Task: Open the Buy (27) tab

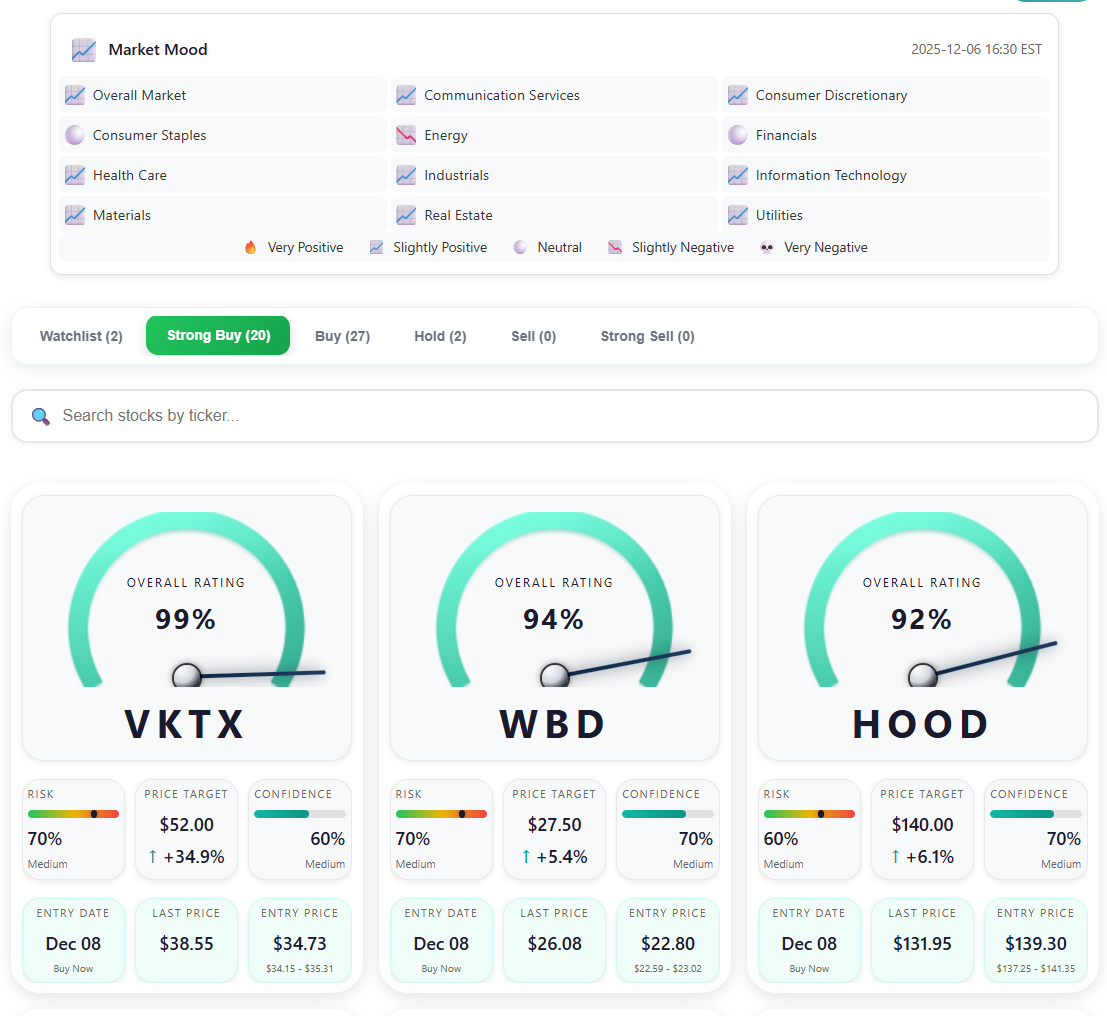Action: point(342,336)
